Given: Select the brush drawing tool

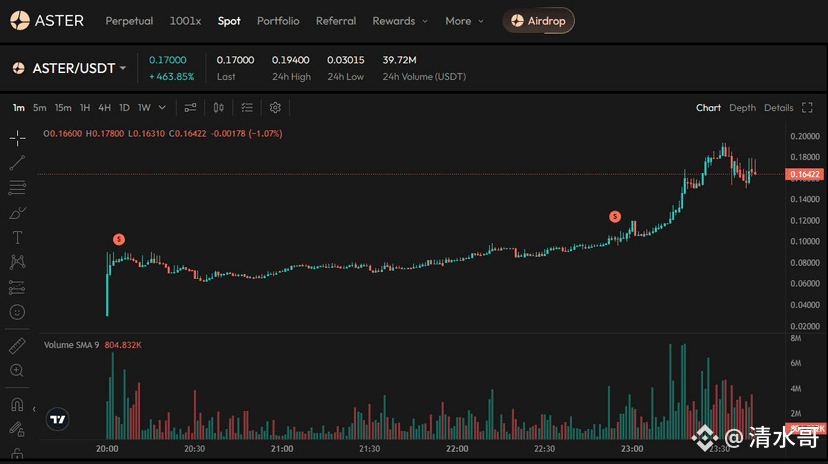Looking at the screenshot, I should (x=17, y=213).
